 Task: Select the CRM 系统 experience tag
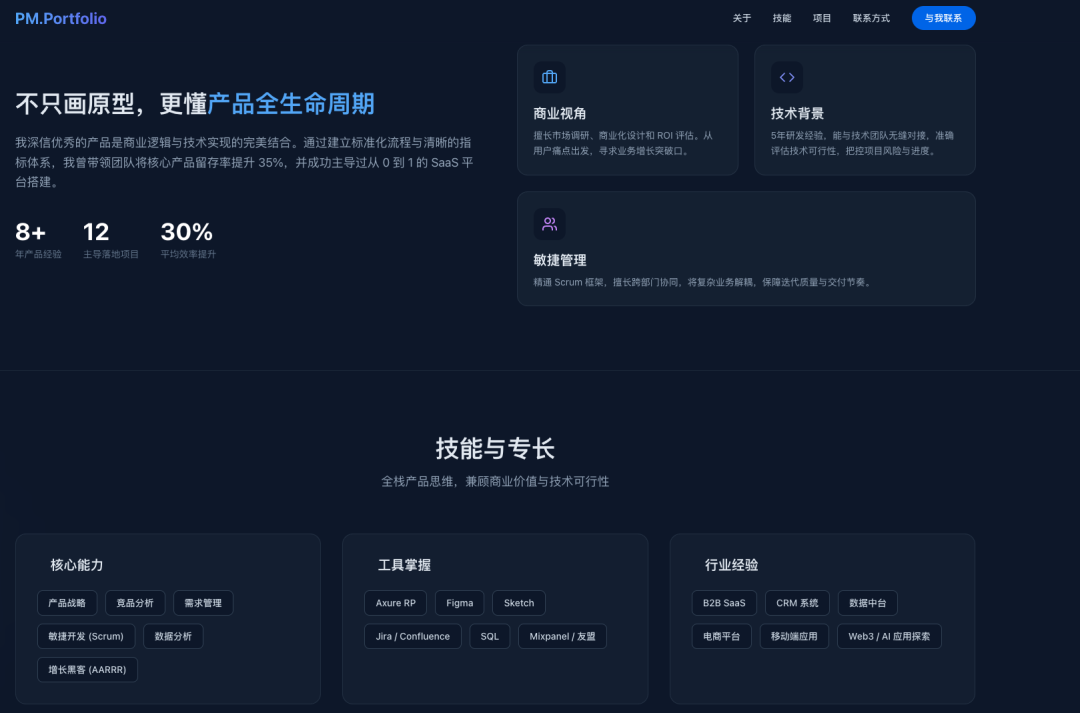(797, 603)
